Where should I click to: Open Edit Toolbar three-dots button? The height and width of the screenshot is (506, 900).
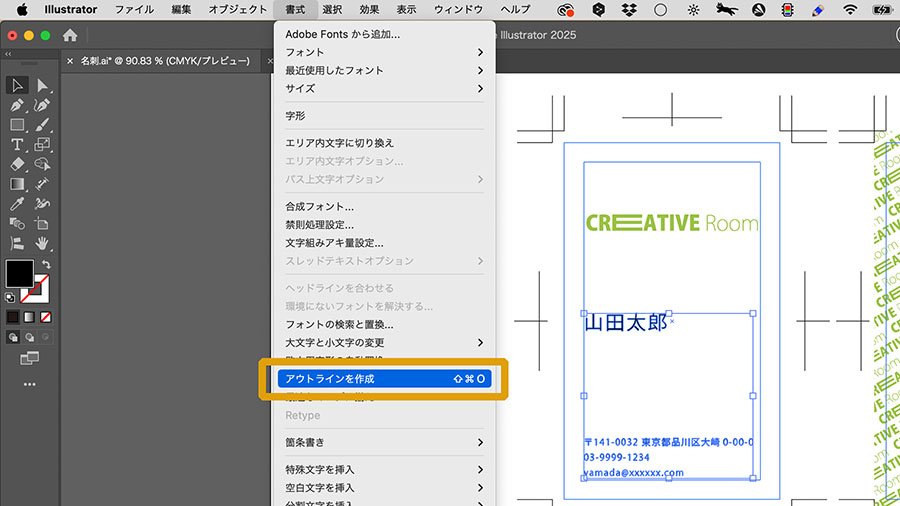point(29,384)
